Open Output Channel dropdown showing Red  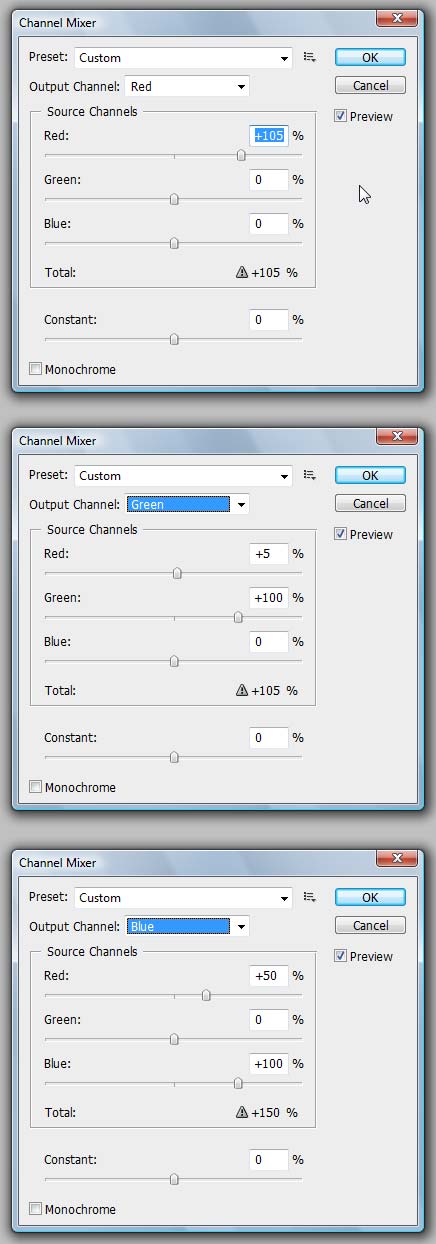coord(188,87)
